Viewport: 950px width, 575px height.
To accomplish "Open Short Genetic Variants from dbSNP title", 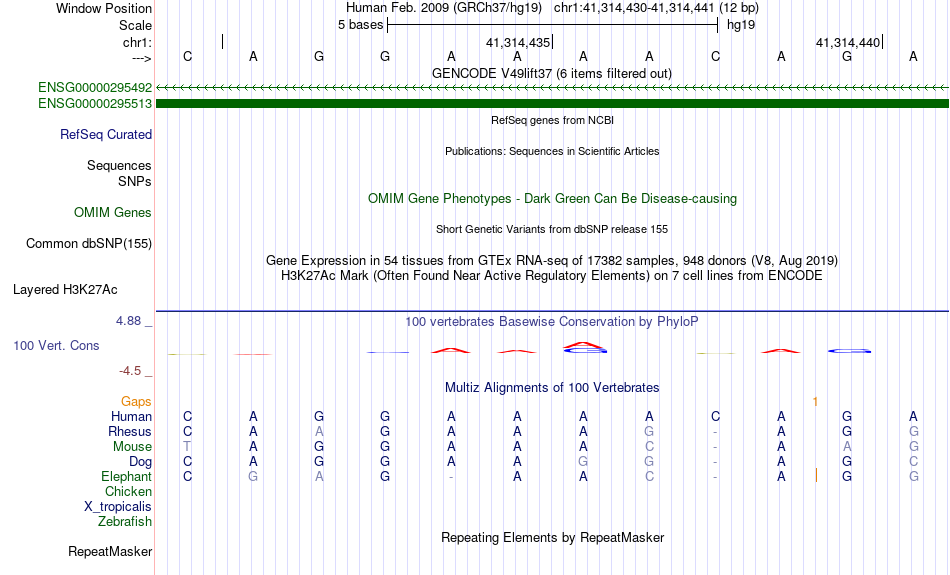I will [x=552, y=230].
